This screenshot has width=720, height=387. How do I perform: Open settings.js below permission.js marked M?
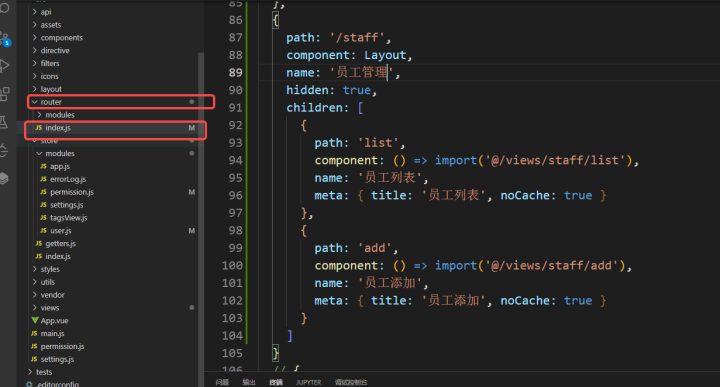point(67,205)
